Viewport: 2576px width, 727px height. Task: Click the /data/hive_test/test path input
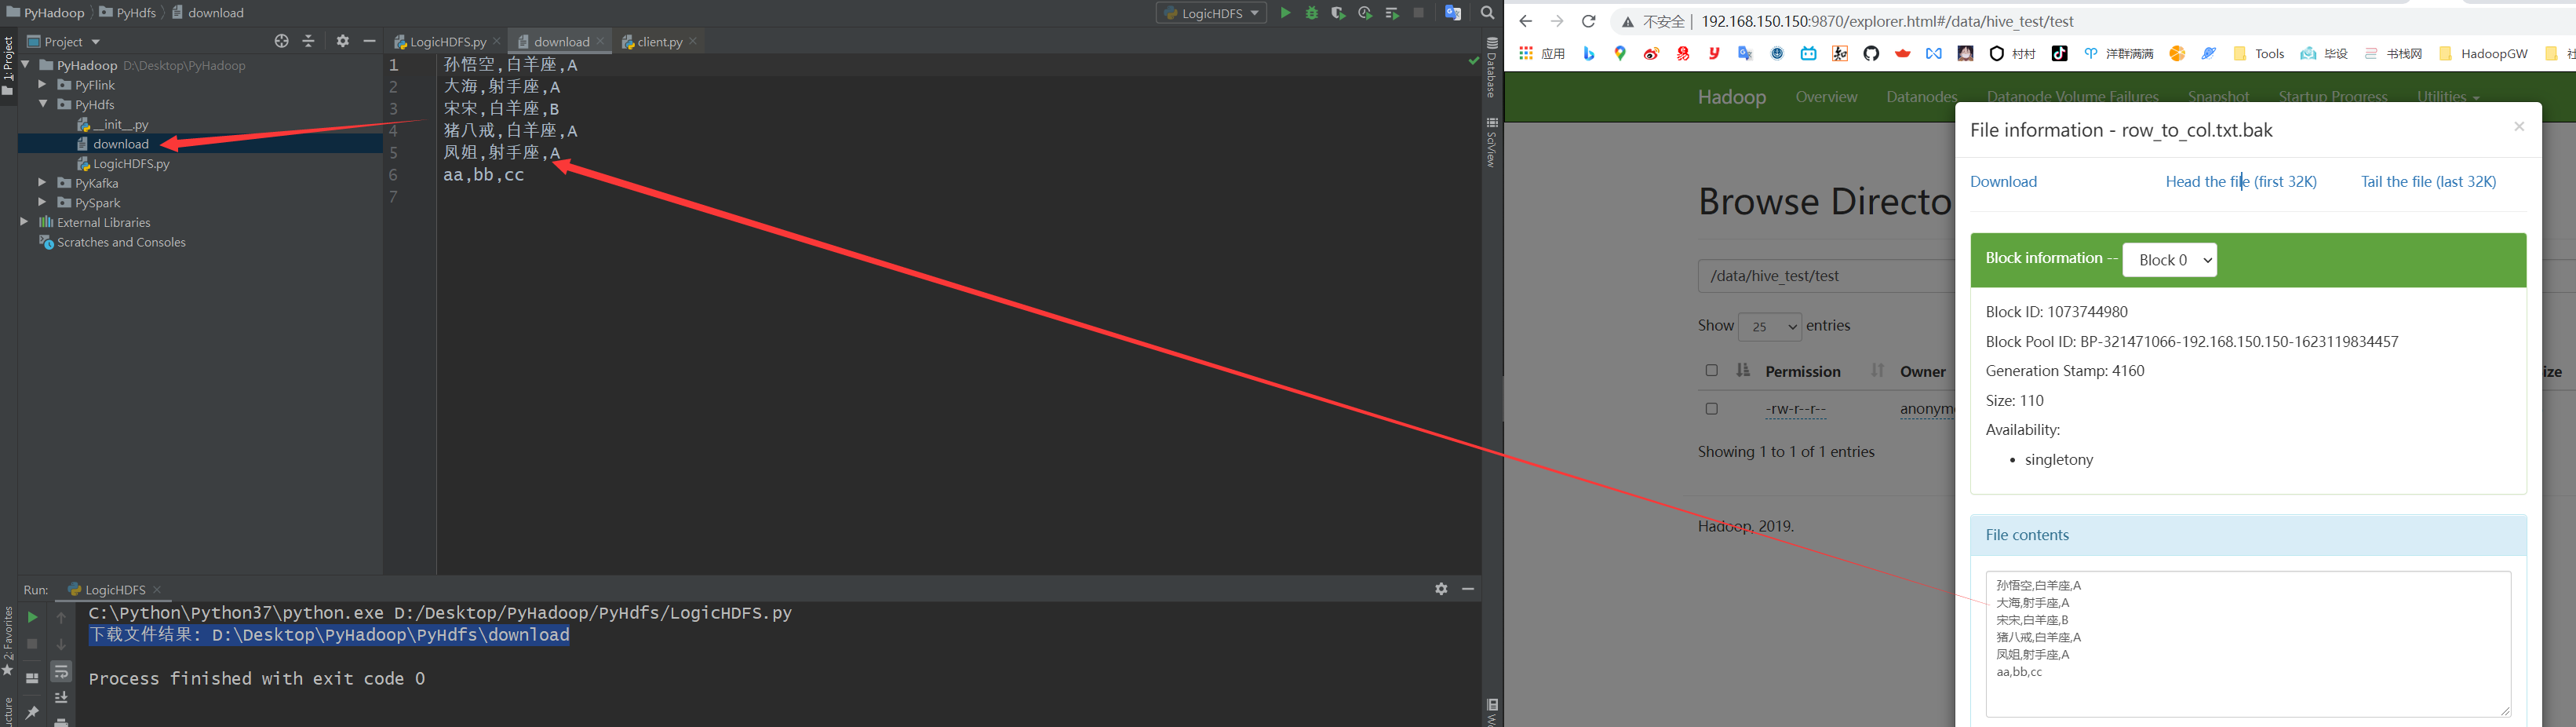tap(1826, 276)
